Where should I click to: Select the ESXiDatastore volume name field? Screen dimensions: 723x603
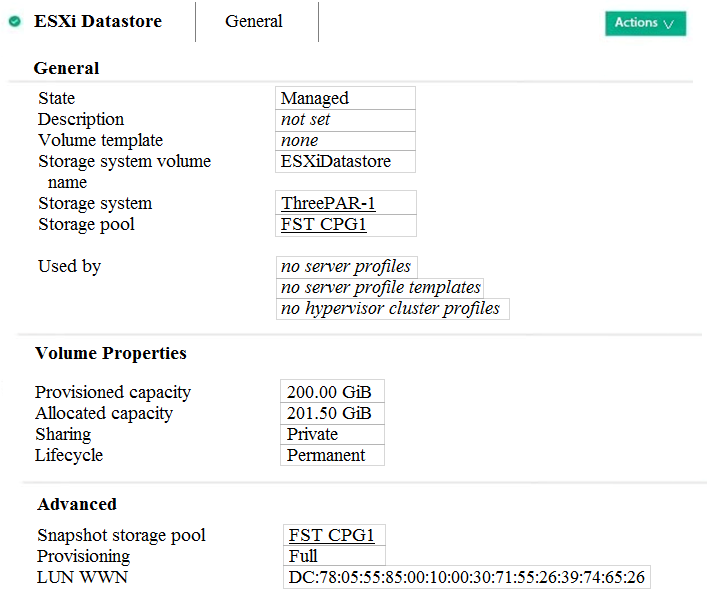point(336,161)
